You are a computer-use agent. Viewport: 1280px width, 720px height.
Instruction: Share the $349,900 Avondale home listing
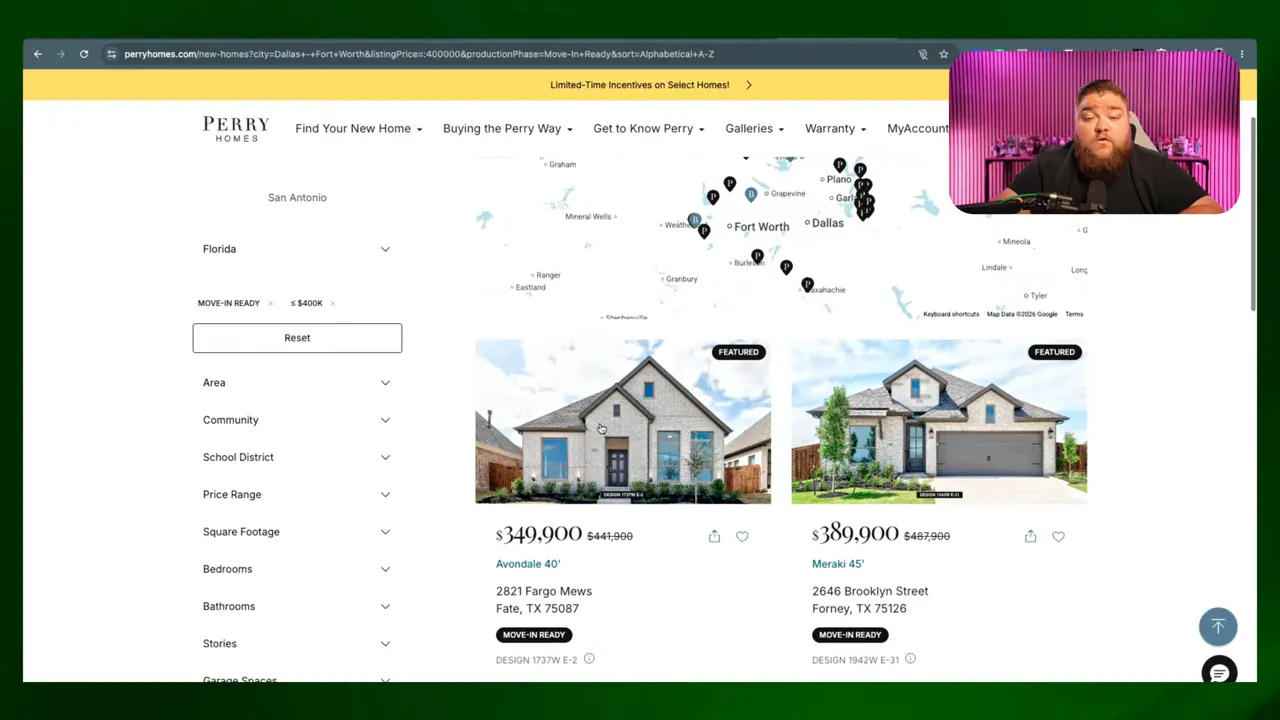coord(714,536)
